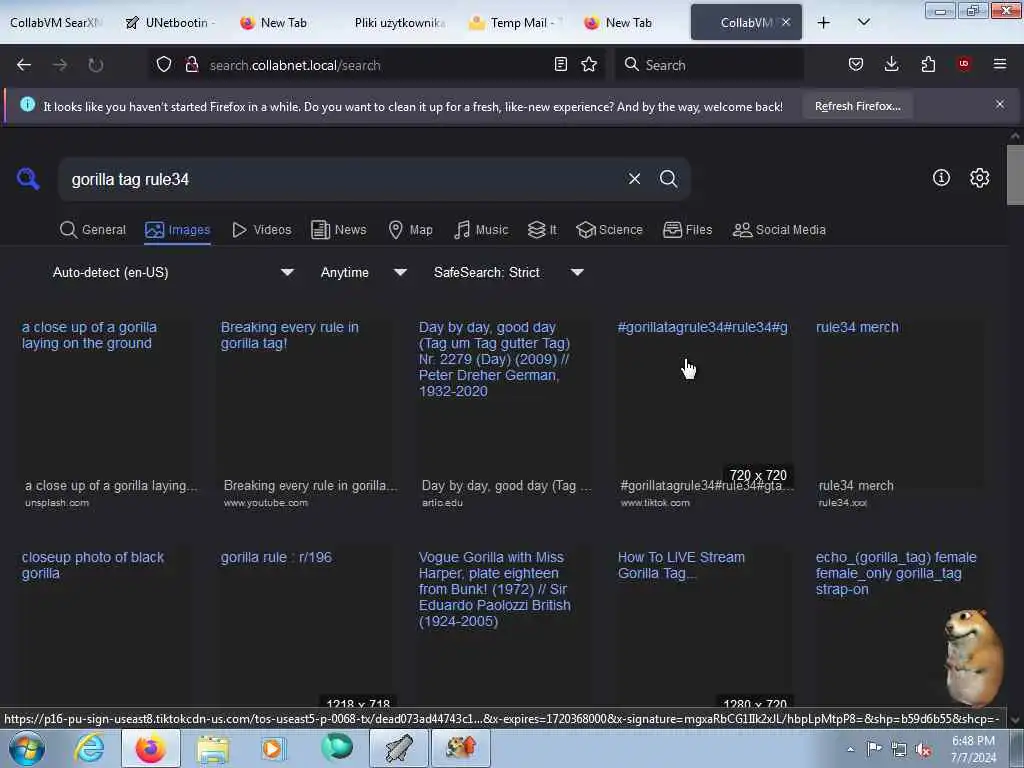This screenshot has width=1024, height=768.
Task: Show hidden tray icons arrow
Action: 850,750
